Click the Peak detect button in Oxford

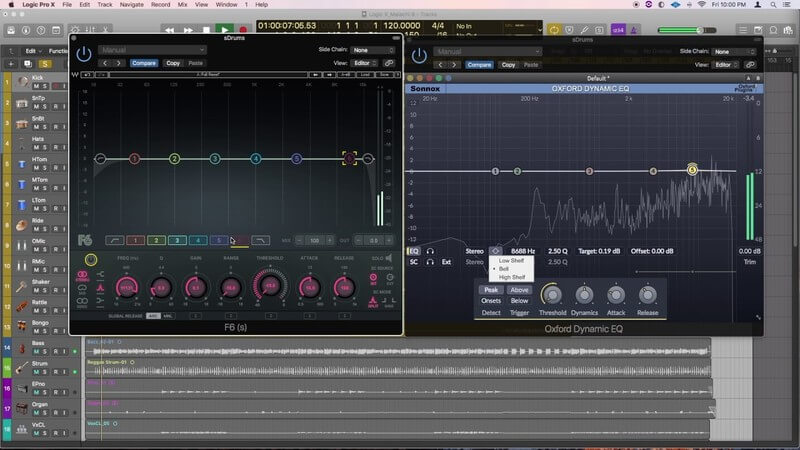(491, 290)
